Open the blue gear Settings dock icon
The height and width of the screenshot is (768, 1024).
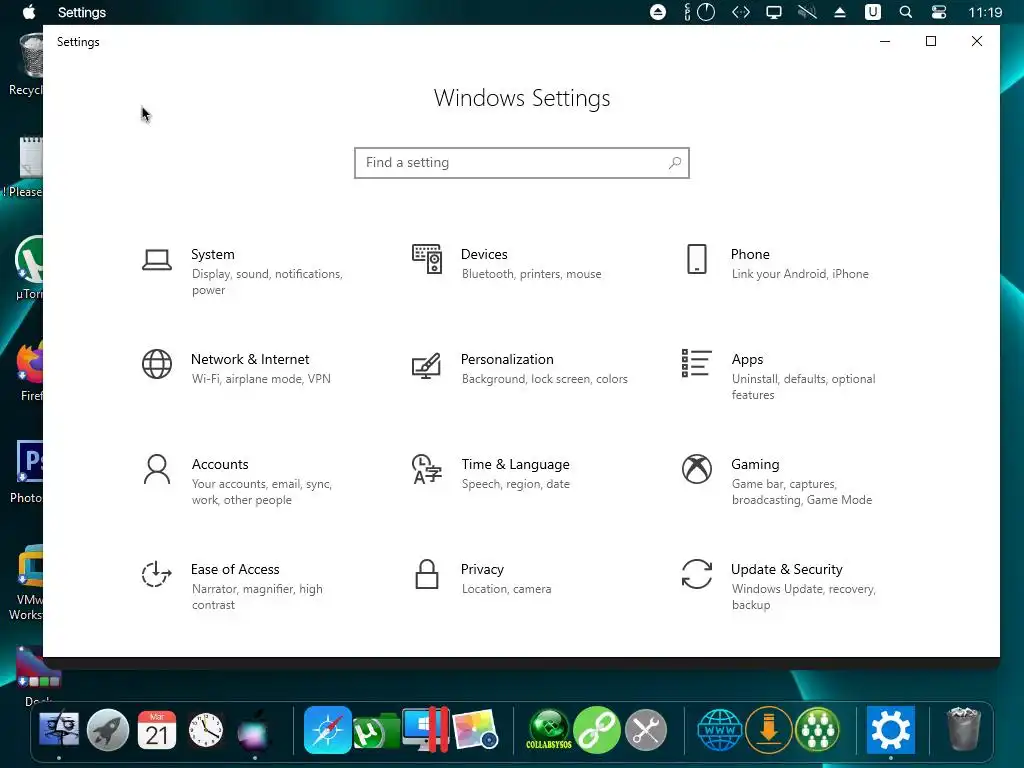pyautogui.click(x=891, y=730)
